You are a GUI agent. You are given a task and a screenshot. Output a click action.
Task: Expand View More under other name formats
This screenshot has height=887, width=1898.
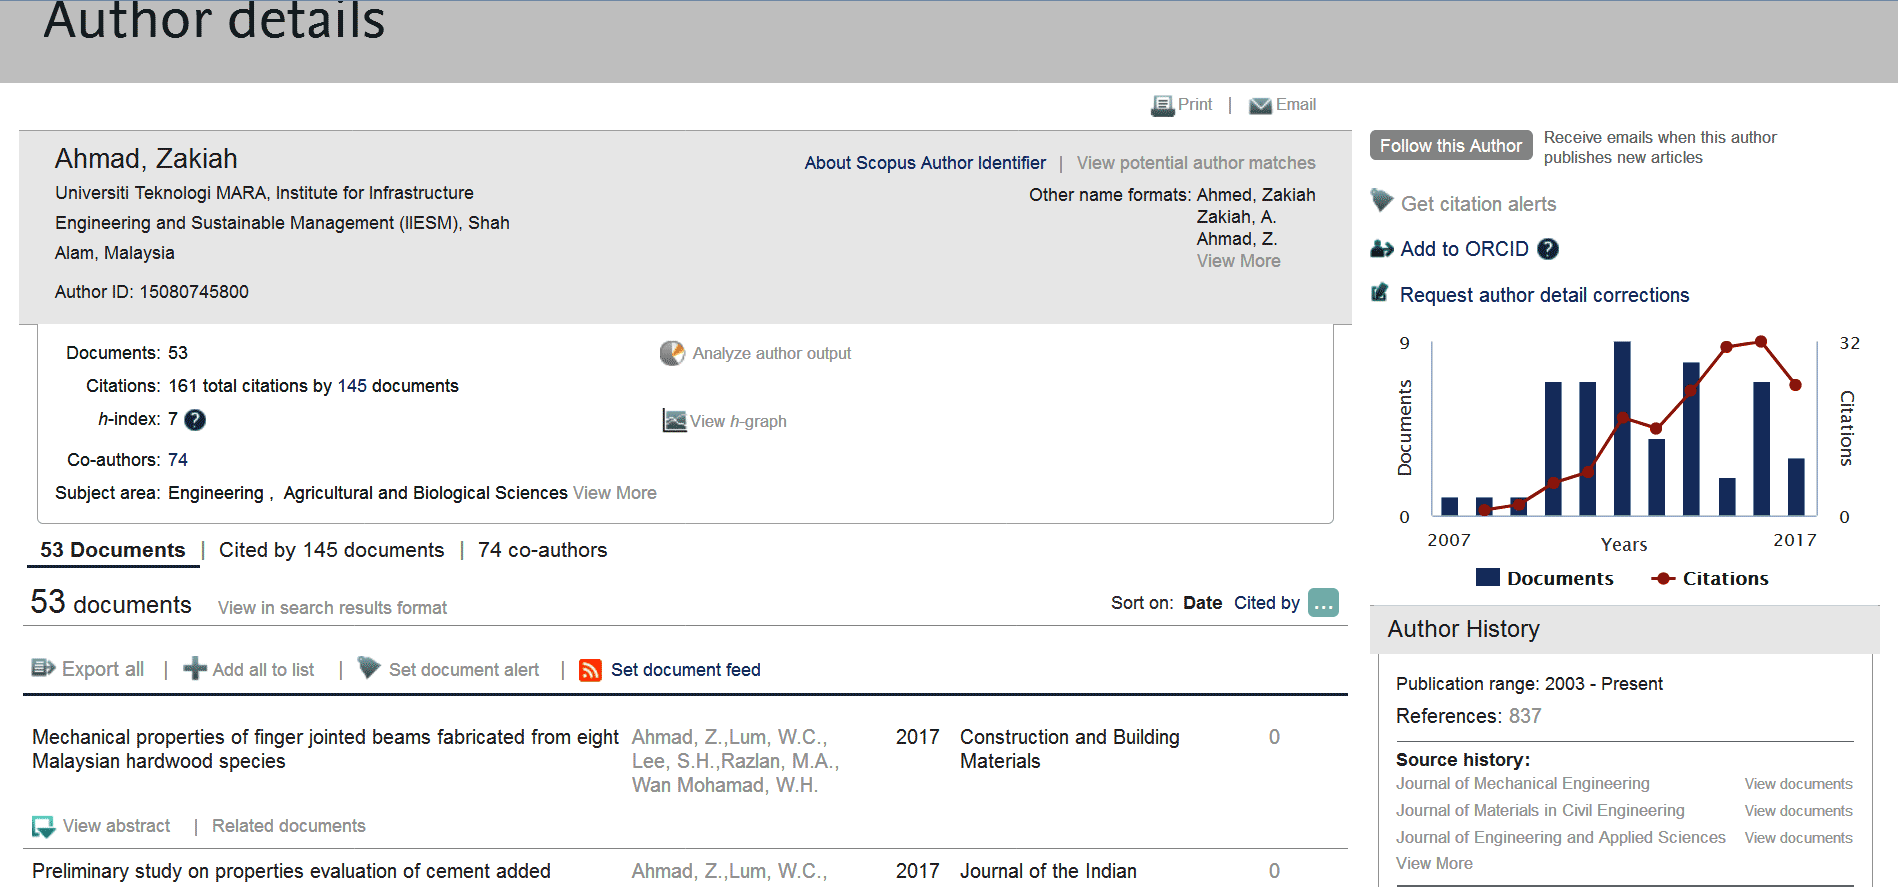tap(1238, 261)
